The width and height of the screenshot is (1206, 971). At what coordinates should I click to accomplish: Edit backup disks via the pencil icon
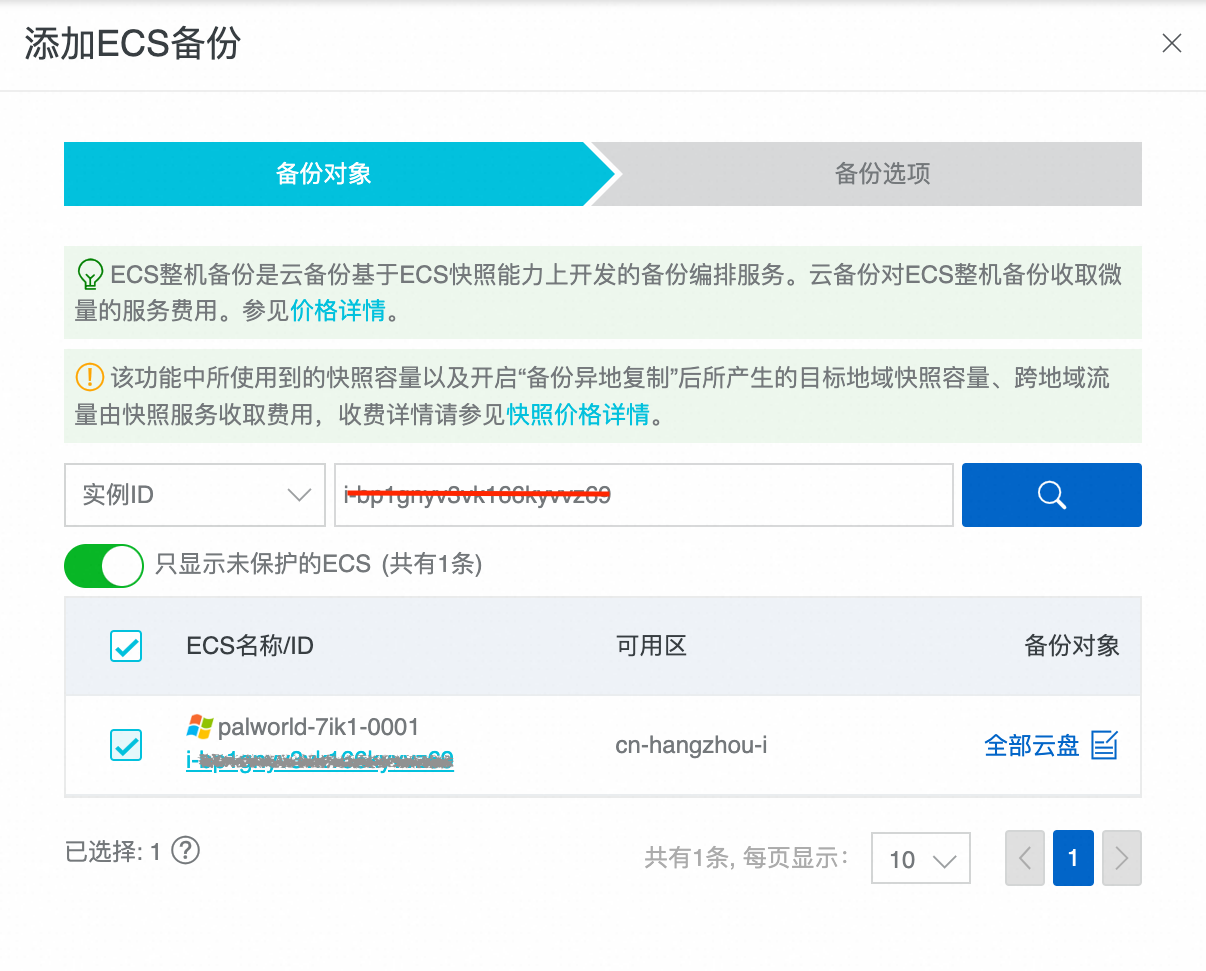pyautogui.click(x=1104, y=745)
